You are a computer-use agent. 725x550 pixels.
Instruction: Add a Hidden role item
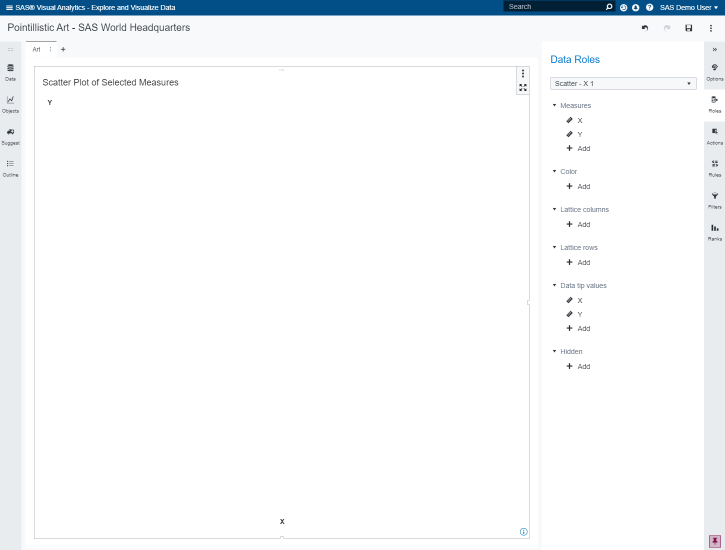pyautogui.click(x=578, y=367)
